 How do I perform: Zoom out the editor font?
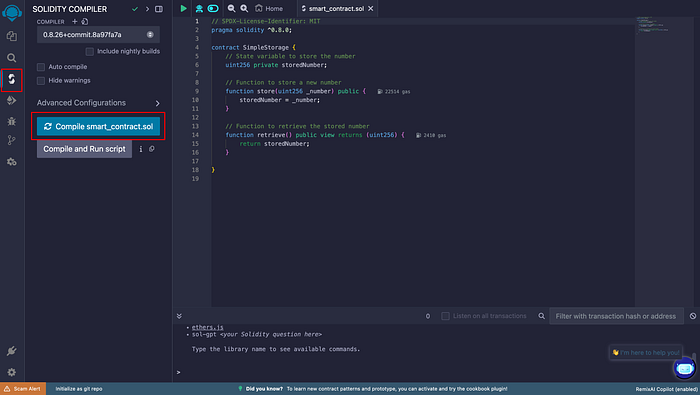pyautogui.click(x=231, y=8)
